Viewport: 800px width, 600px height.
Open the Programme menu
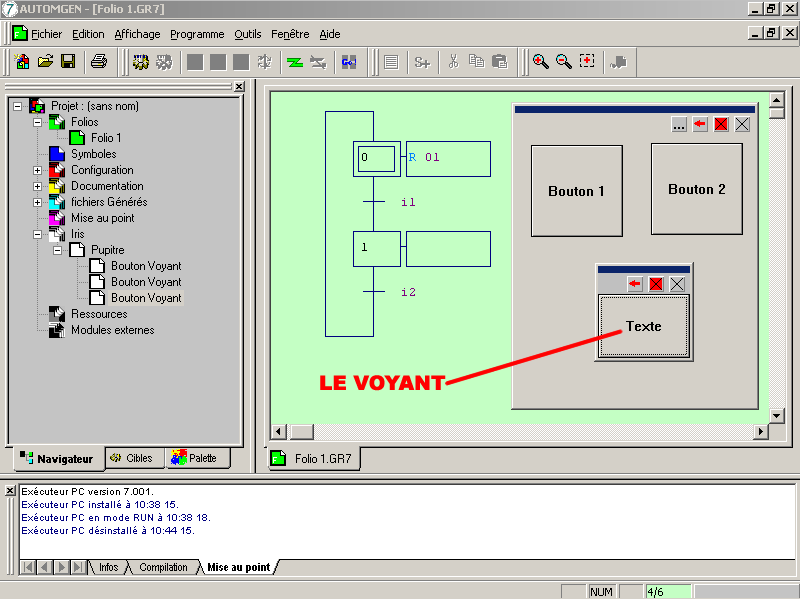(197, 34)
